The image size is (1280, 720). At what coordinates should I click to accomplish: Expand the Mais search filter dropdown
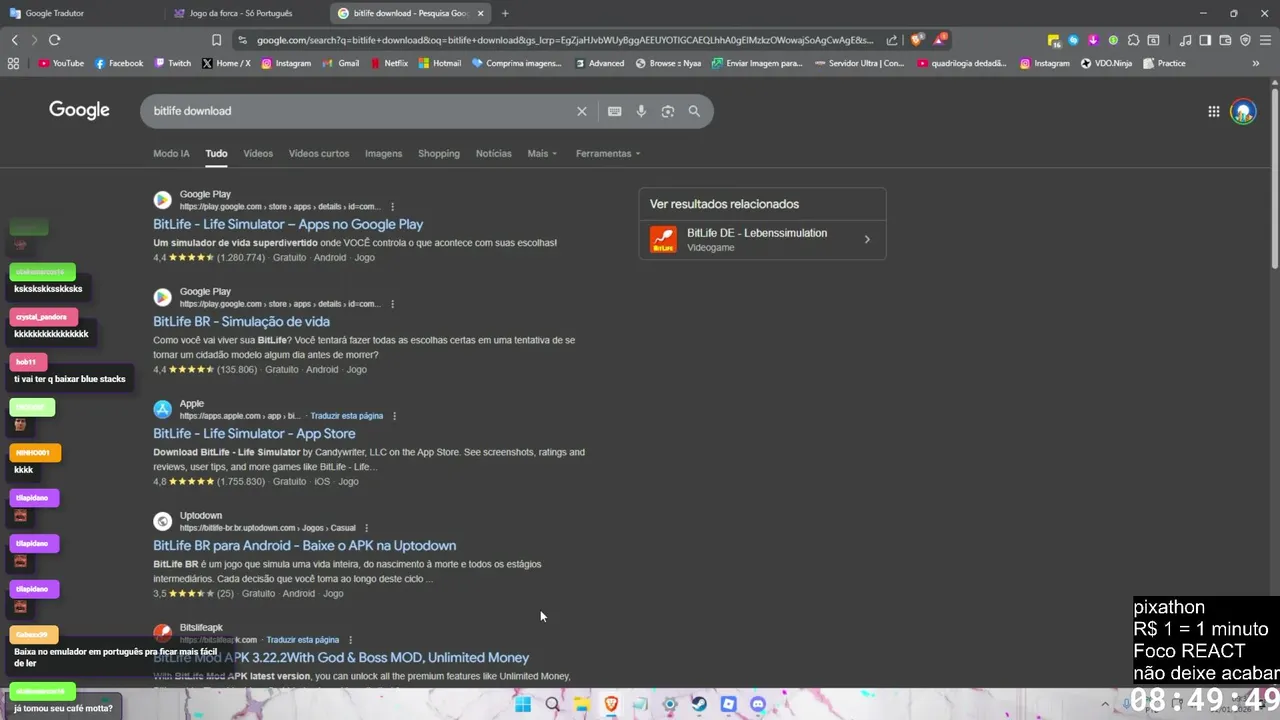coord(542,153)
